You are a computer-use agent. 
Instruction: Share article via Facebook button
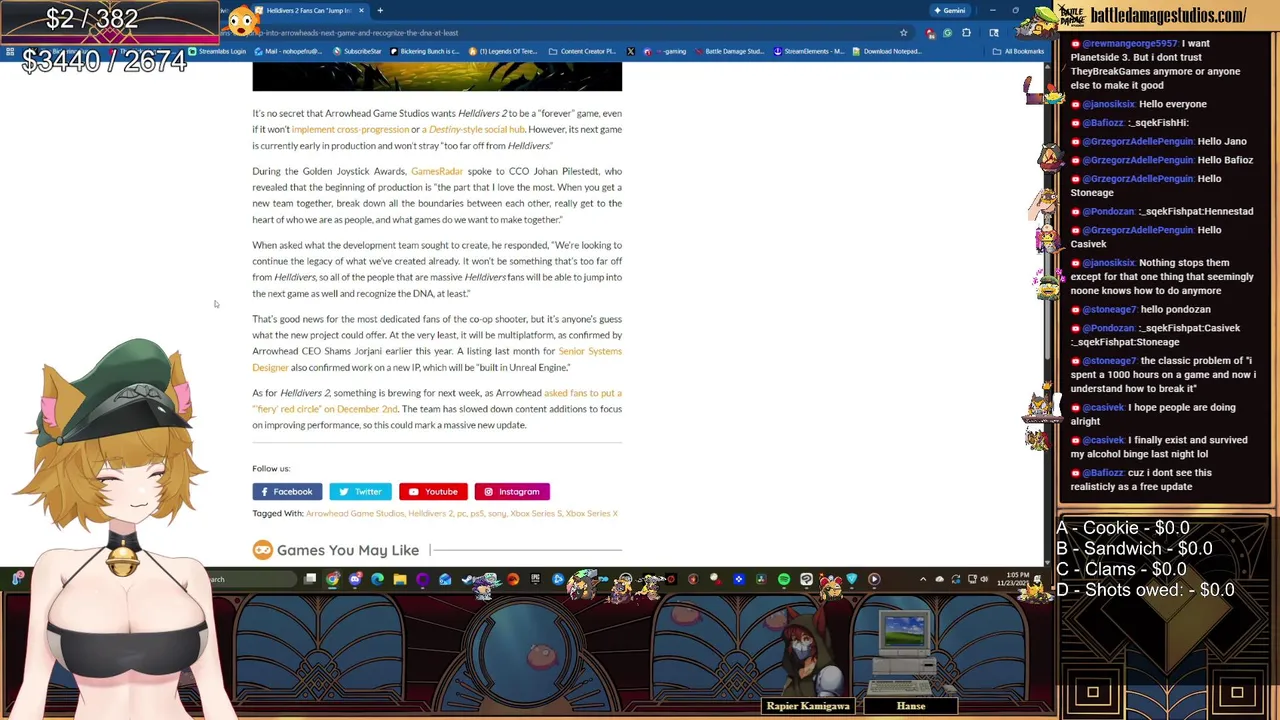click(x=287, y=491)
